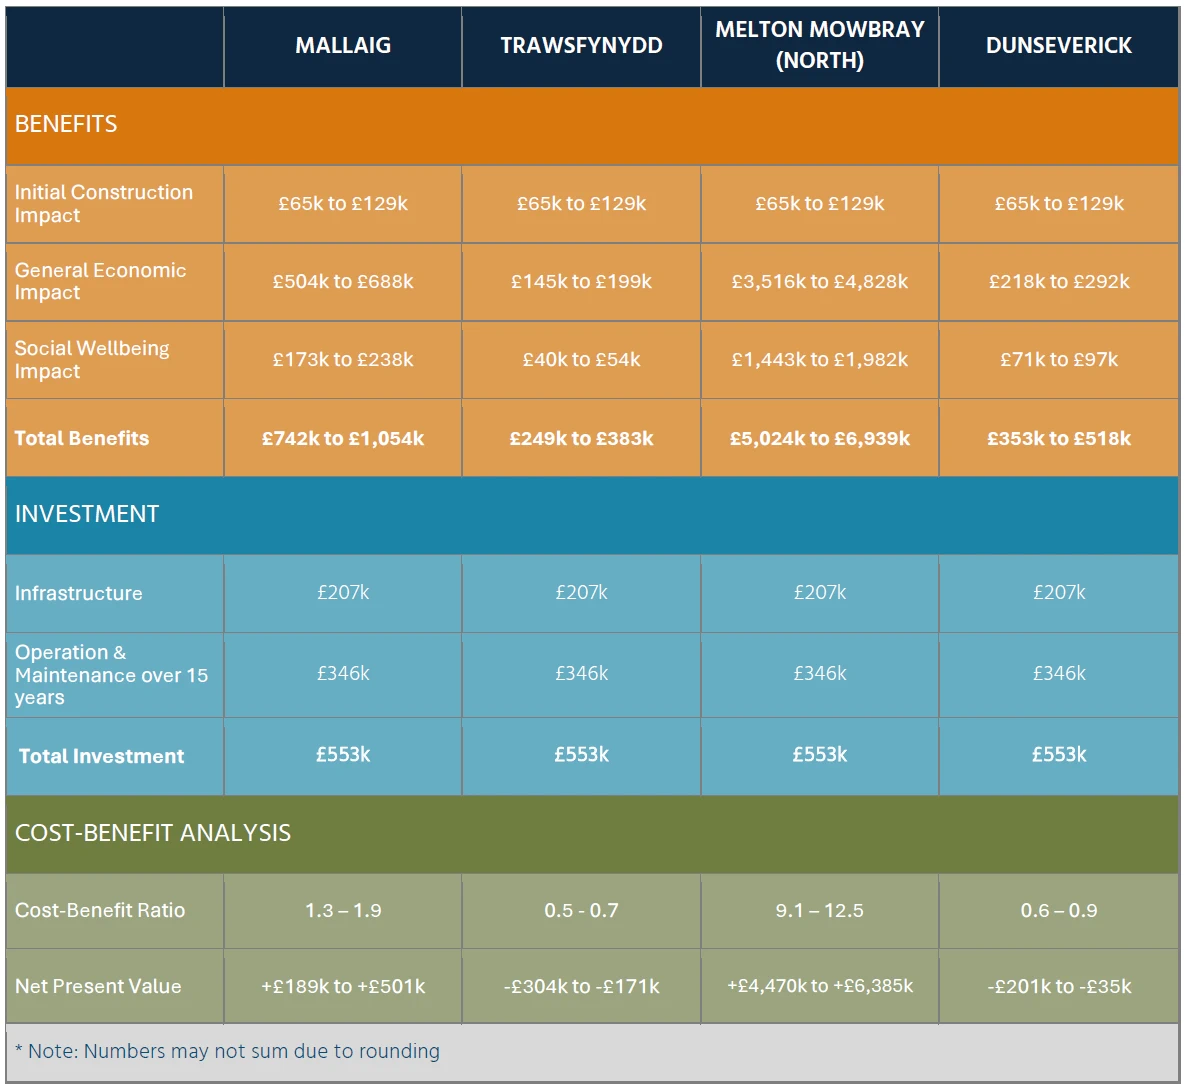Select the Social Wellbeing Impact row label
1185x1089 pixels.
90,360
